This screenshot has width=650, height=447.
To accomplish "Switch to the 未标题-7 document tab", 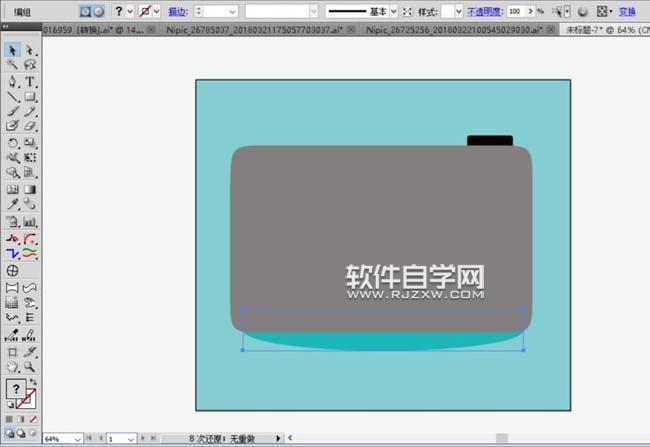I will 607,29.
